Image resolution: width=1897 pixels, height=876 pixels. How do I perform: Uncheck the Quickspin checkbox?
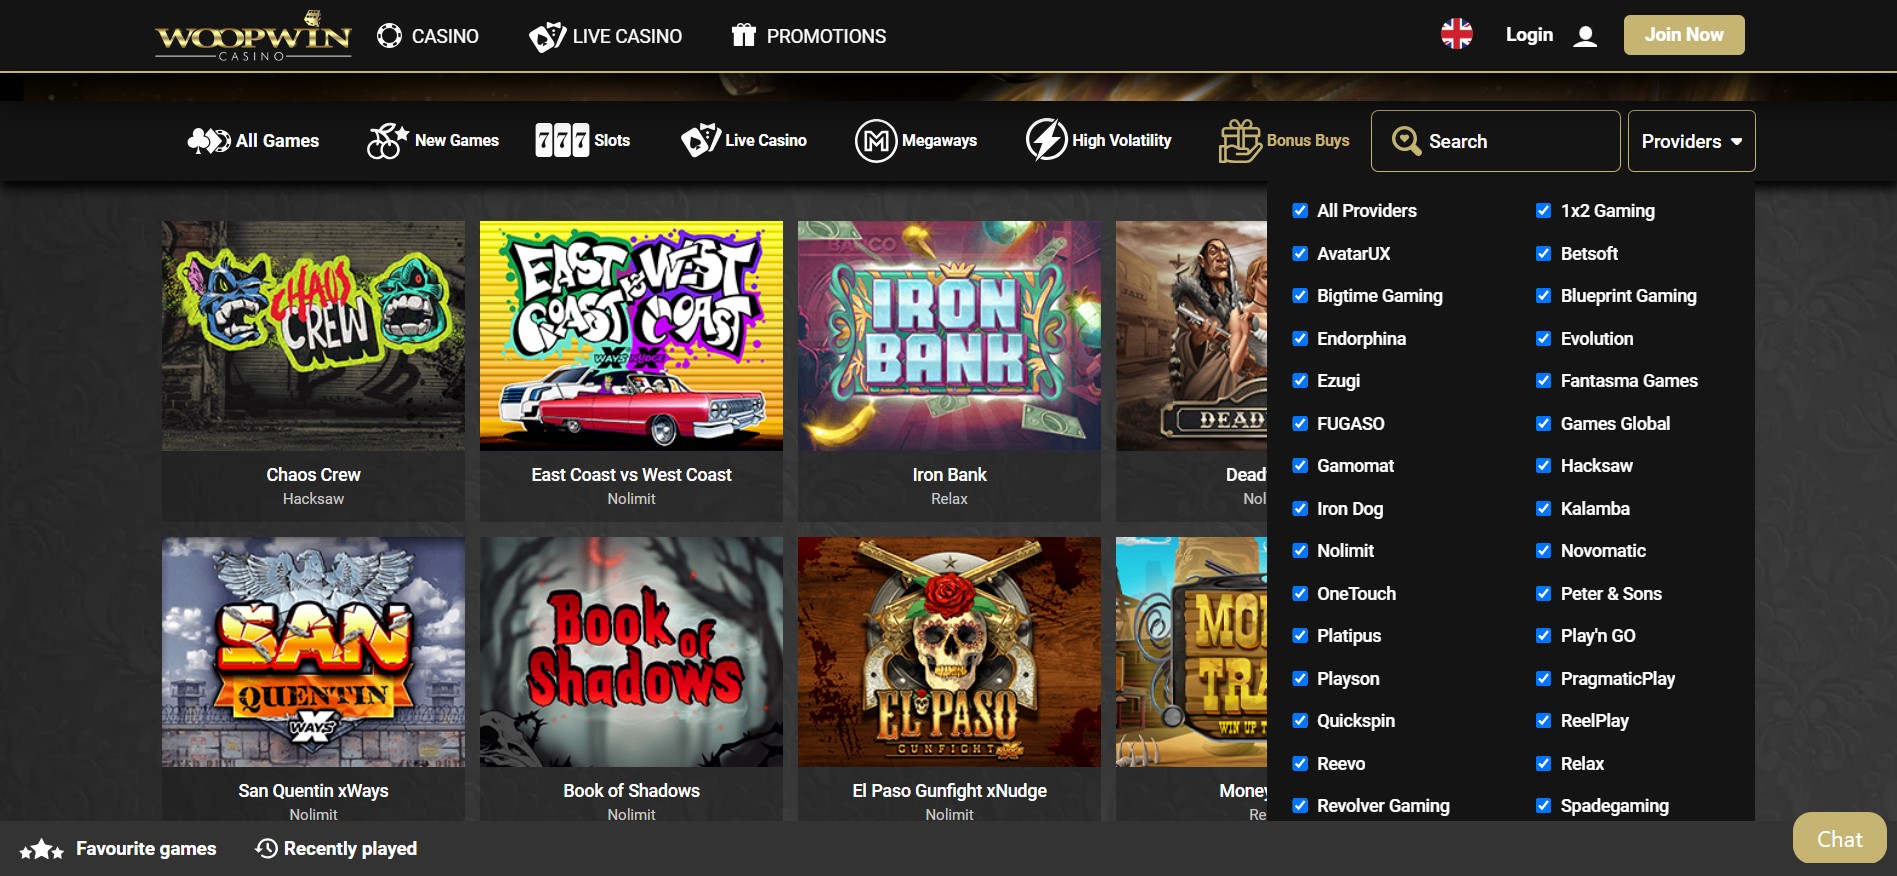coord(1300,721)
